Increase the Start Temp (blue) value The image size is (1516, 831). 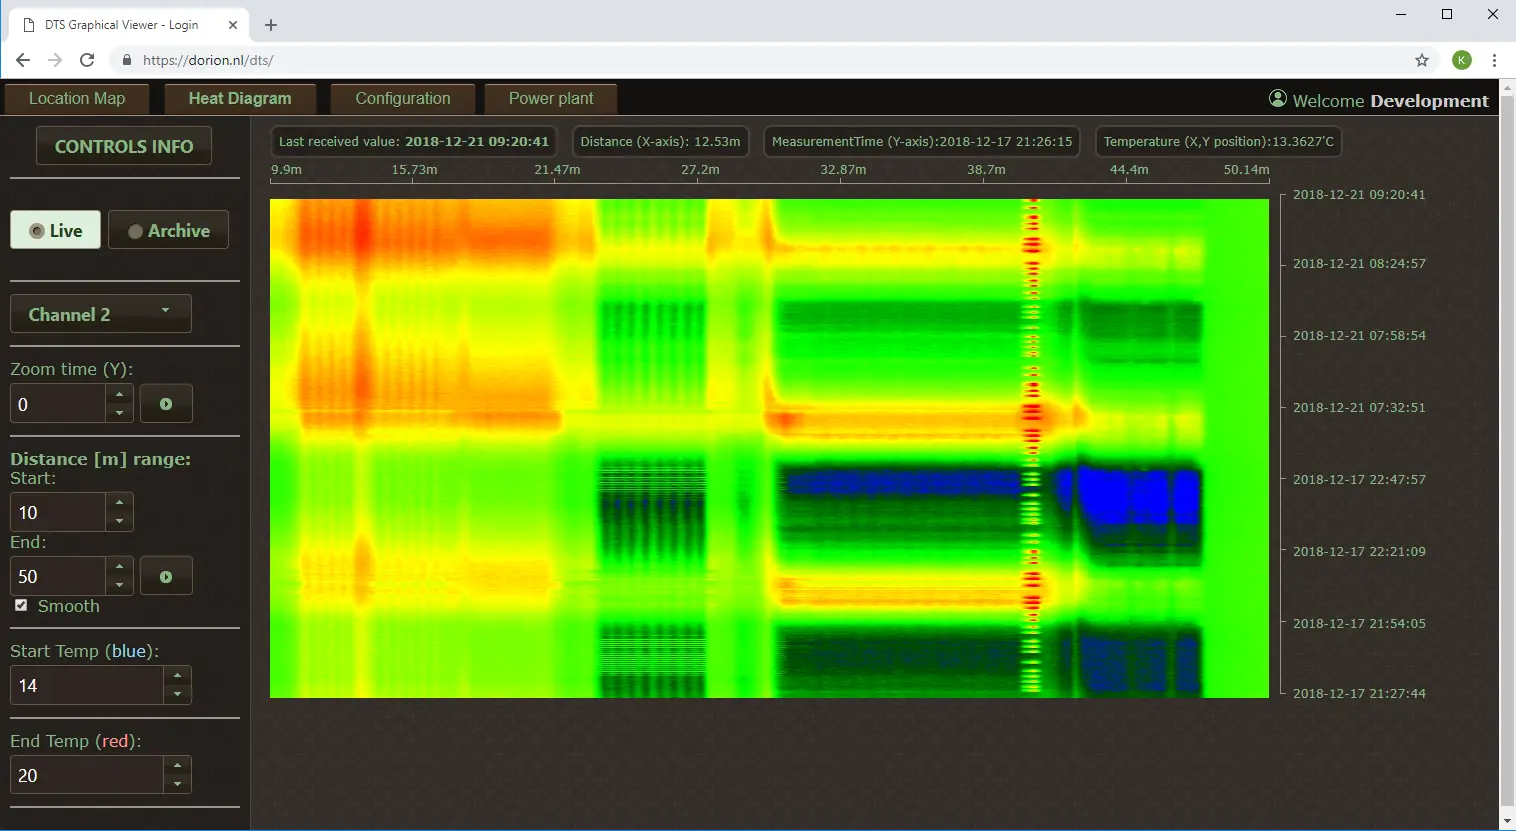(177, 677)
